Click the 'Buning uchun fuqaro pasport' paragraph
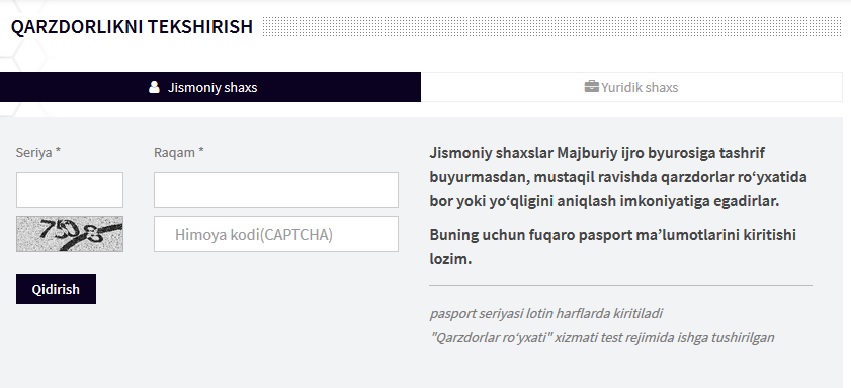 (612, 246)
